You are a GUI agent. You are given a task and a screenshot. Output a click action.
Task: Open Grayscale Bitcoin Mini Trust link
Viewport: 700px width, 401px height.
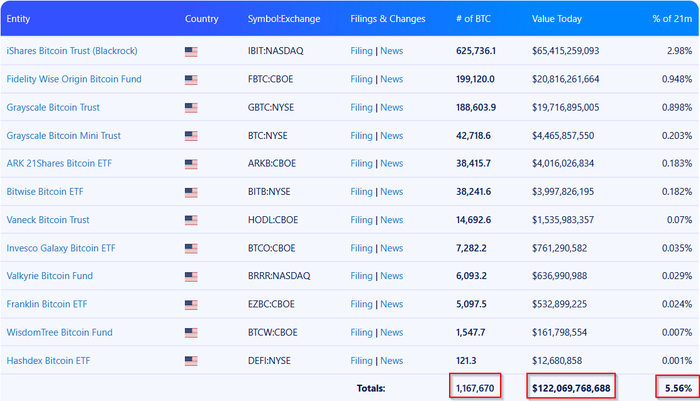pos(63,135)
